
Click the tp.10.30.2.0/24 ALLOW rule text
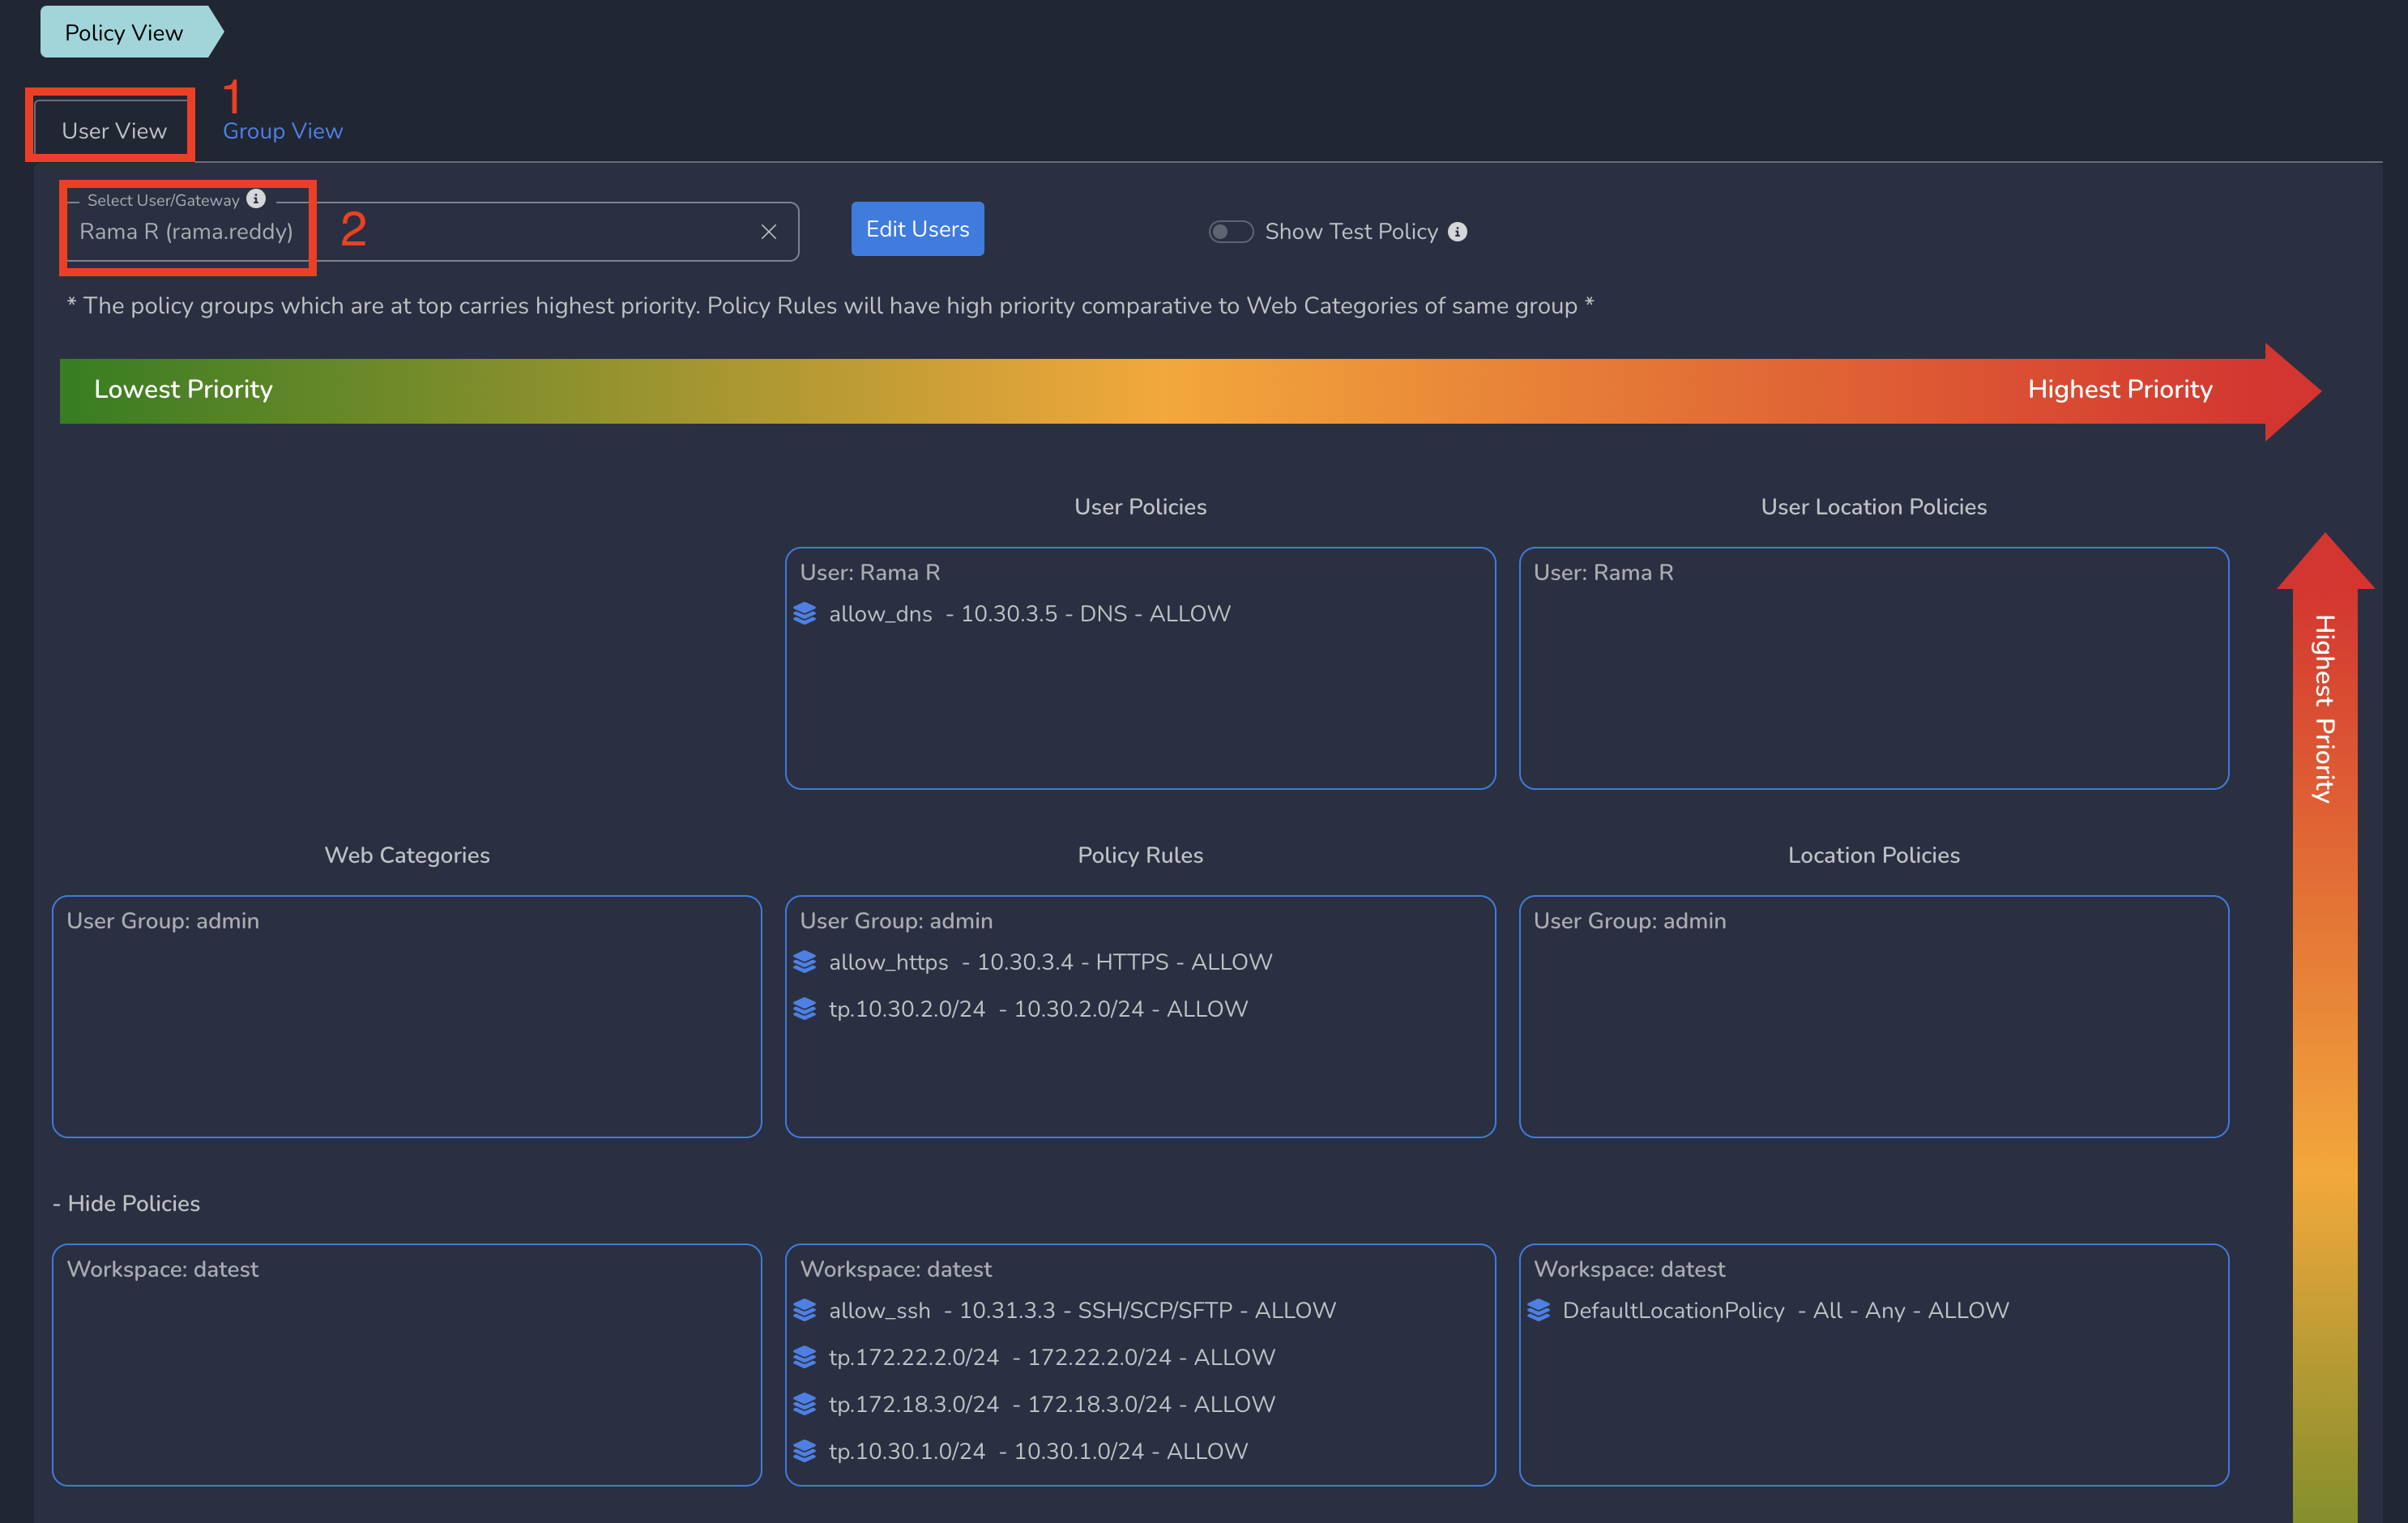coord(1039,1008)
